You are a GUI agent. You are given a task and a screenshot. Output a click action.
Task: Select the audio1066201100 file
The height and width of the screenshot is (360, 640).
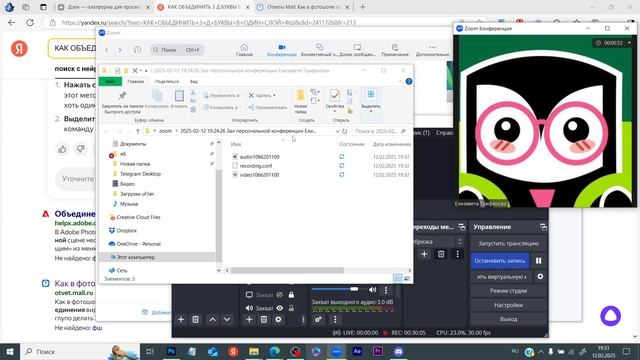tap(260, 157)
